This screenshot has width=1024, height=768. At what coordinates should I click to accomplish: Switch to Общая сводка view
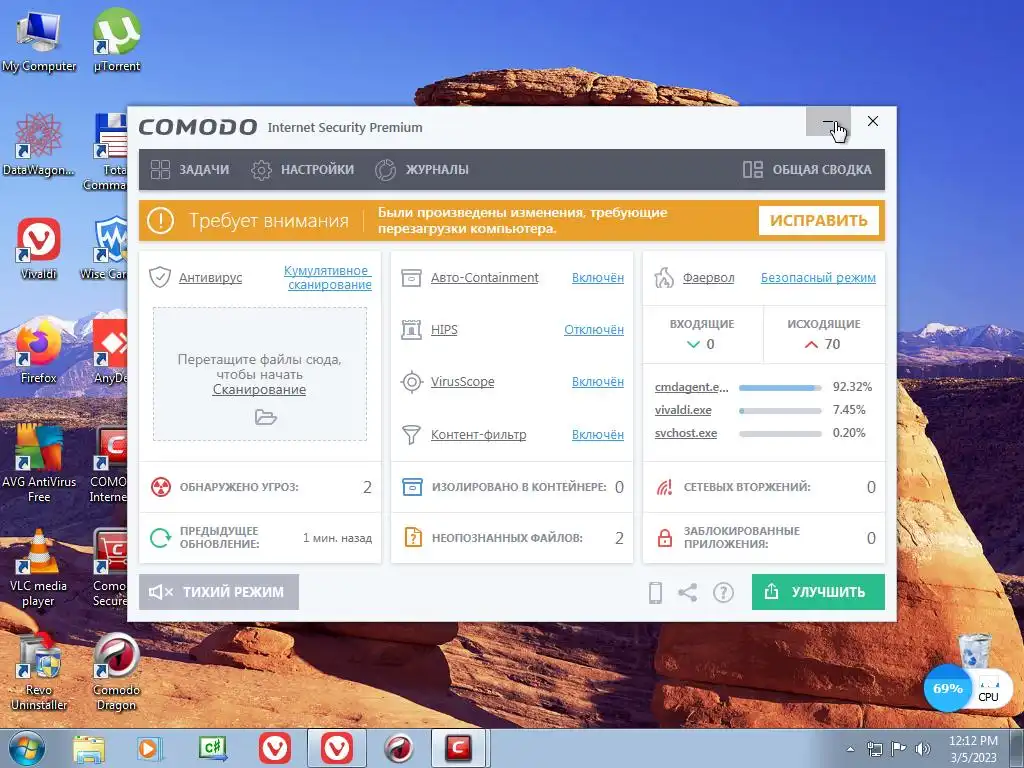(x=807, y=170)
